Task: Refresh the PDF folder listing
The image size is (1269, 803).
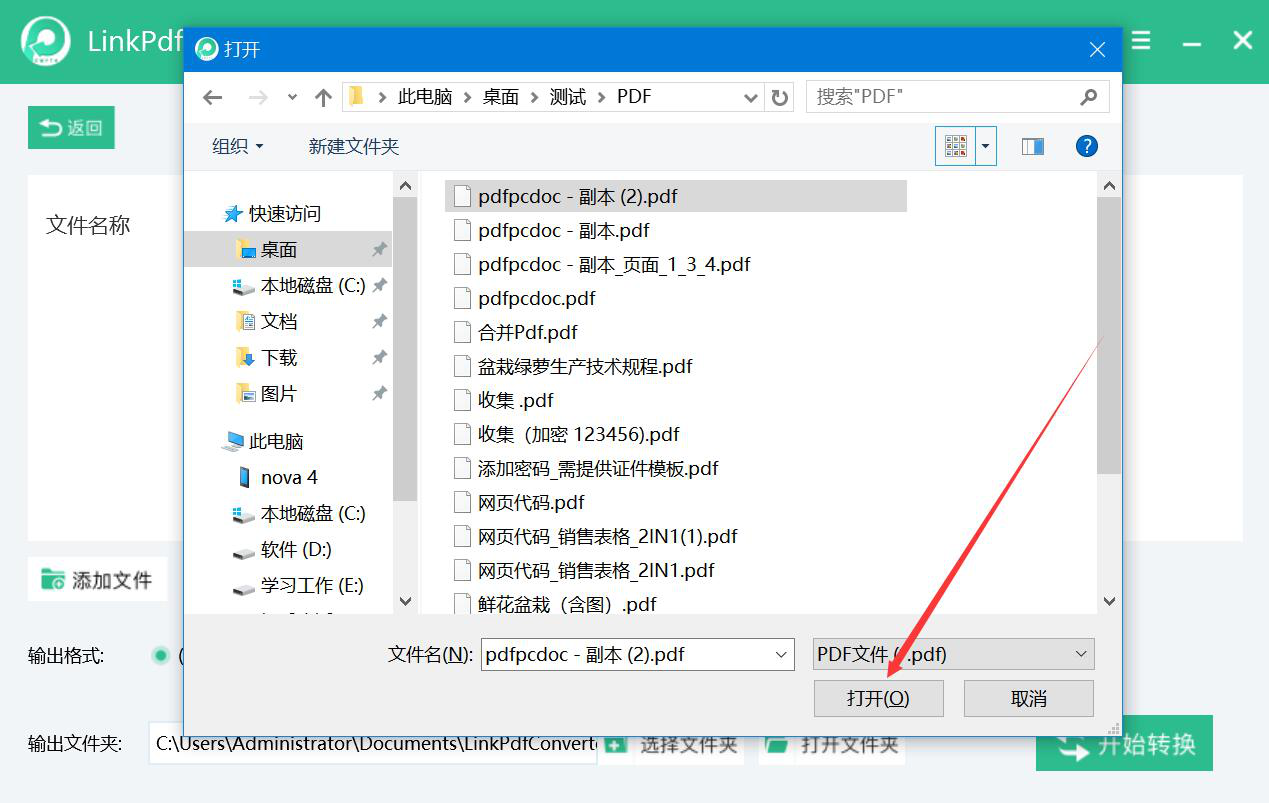Action: (780, 97)
